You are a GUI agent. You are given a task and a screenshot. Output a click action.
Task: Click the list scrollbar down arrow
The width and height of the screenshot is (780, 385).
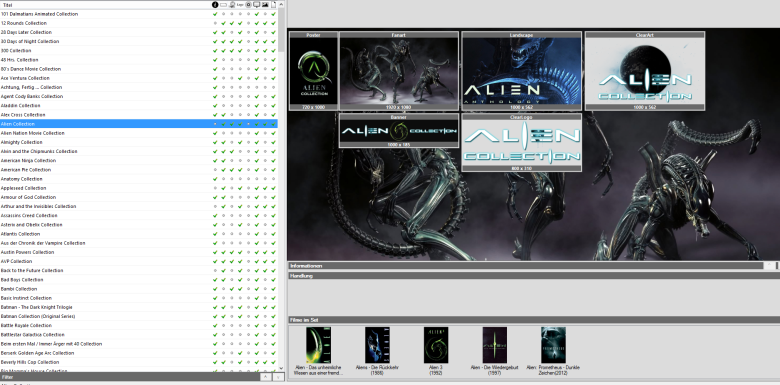pos(281,368)
